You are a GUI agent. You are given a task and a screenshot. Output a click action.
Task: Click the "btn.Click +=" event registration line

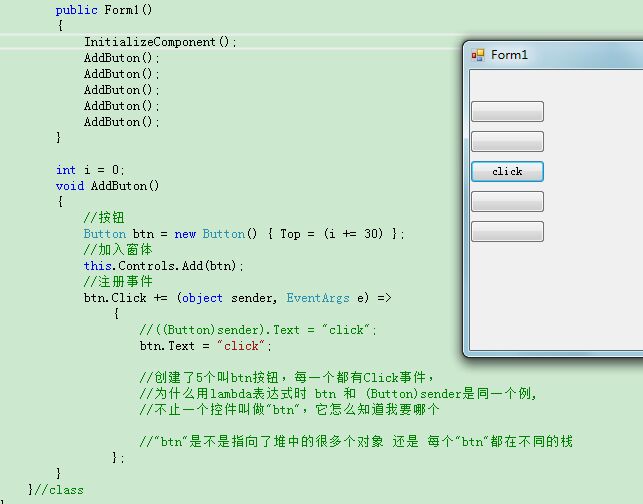point(237,298)
